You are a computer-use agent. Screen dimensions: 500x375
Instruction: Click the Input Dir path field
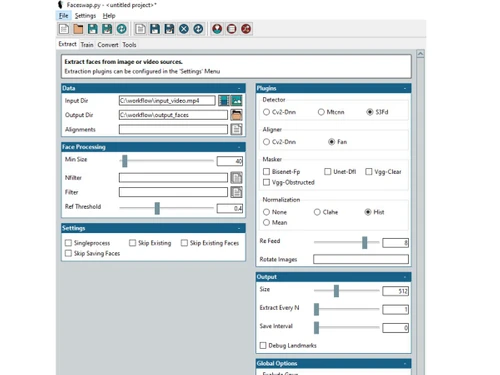click(x=167, y=101)
